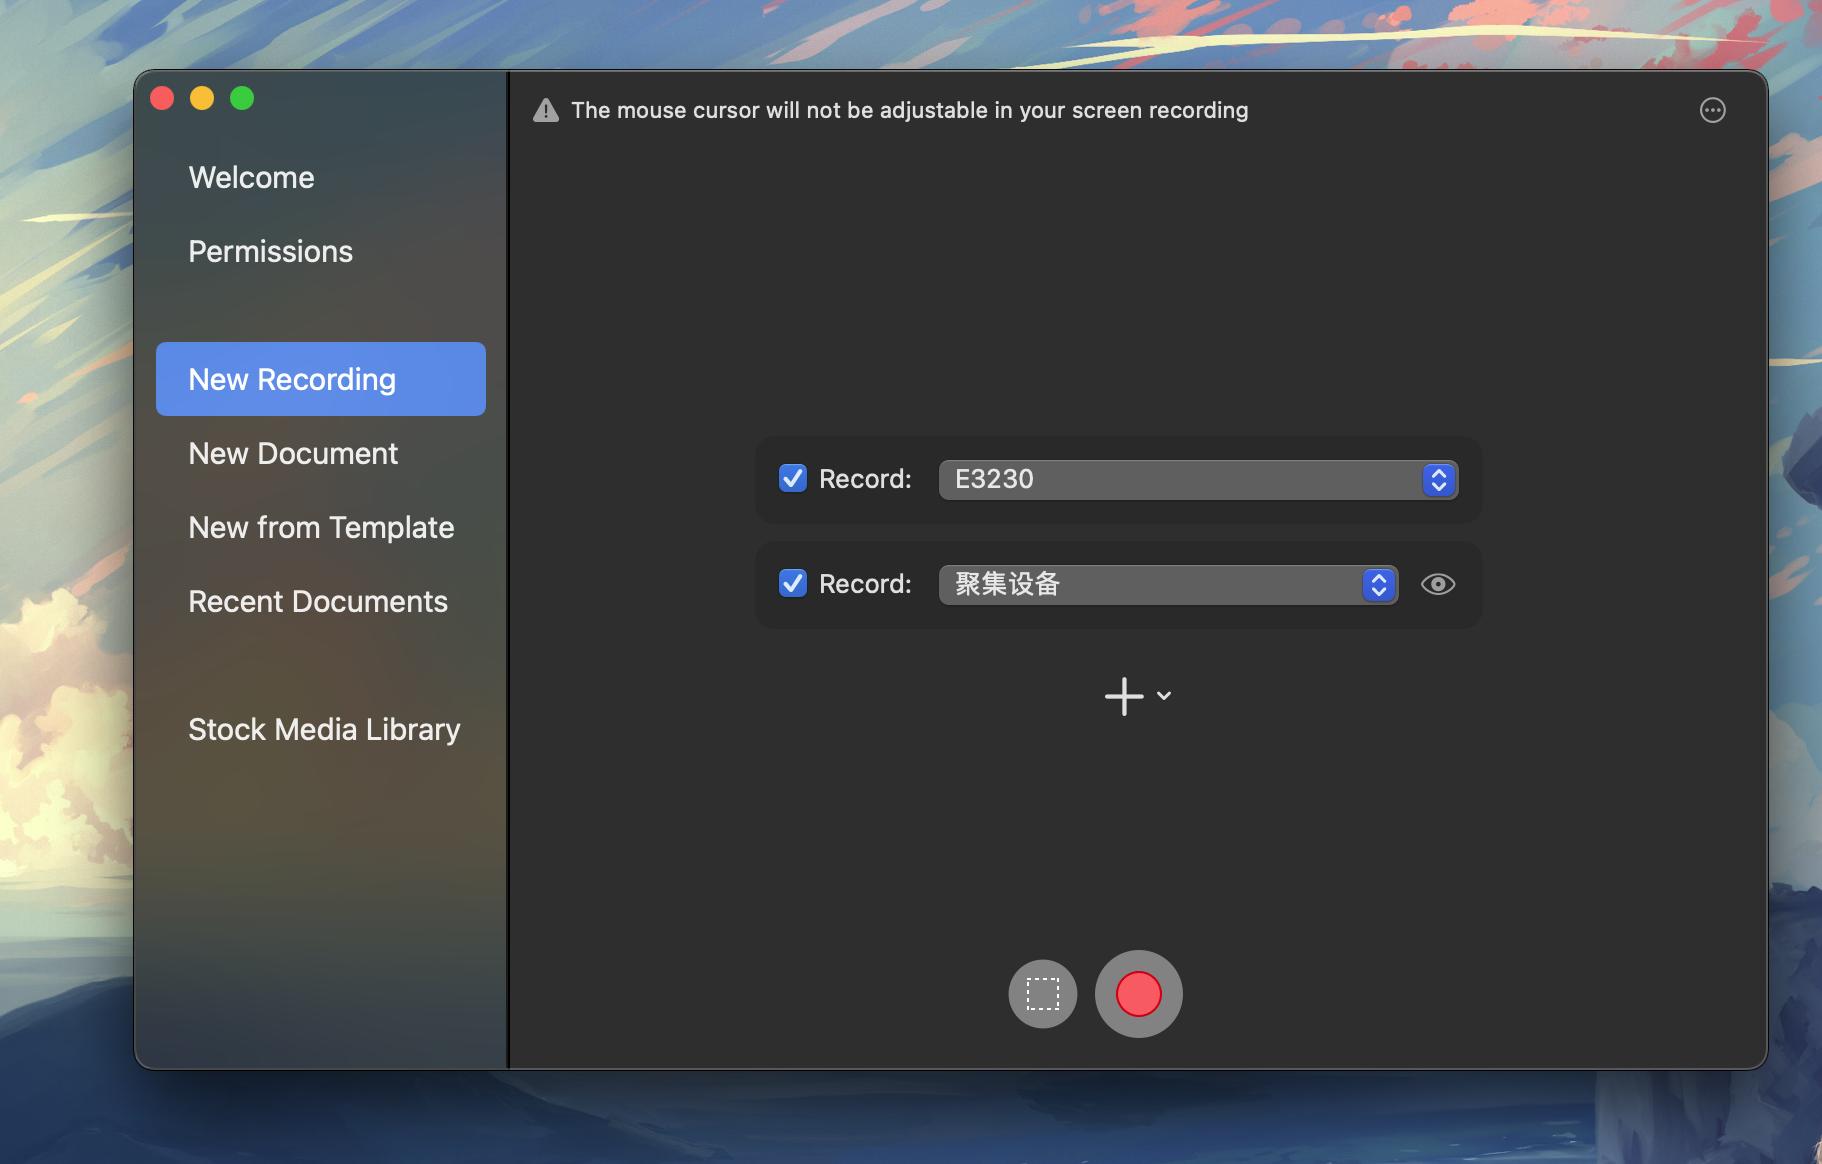Select New Recording in sidebar
This screenshot has width=1822, height=1164.
pos(291,379)
